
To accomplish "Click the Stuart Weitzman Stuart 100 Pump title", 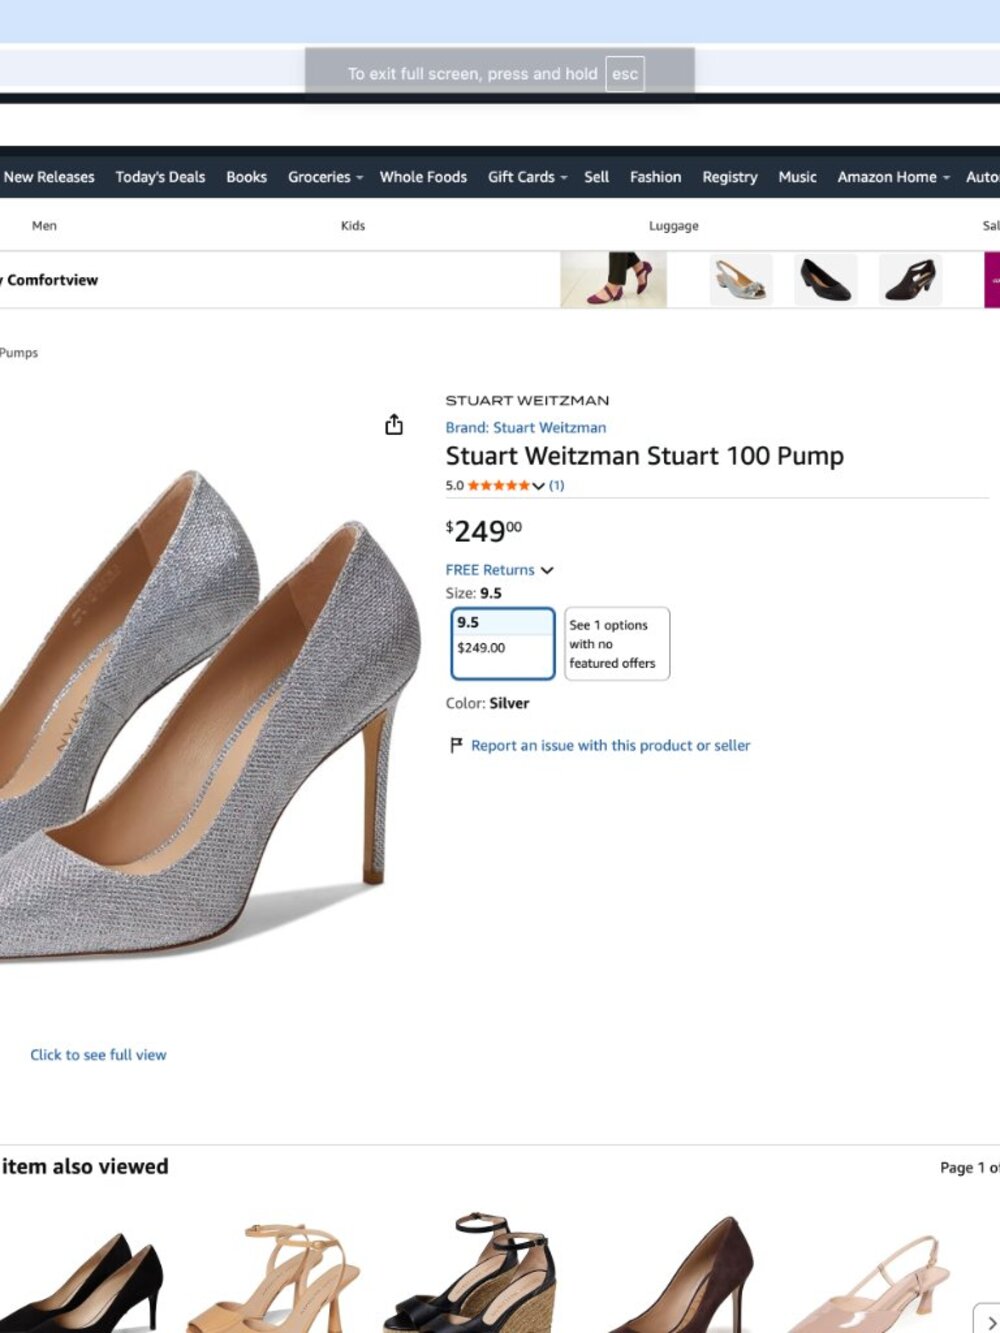I will [x=645, y=456].
